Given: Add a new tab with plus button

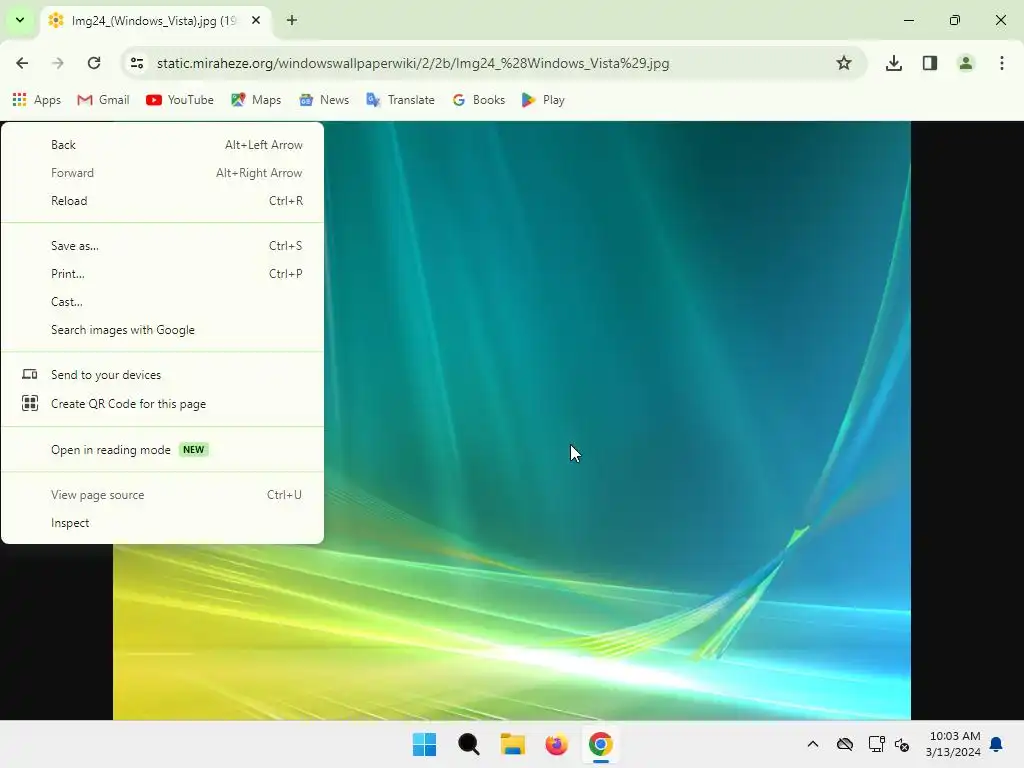Looking at the screenshot, I should [x=292, y=20].
